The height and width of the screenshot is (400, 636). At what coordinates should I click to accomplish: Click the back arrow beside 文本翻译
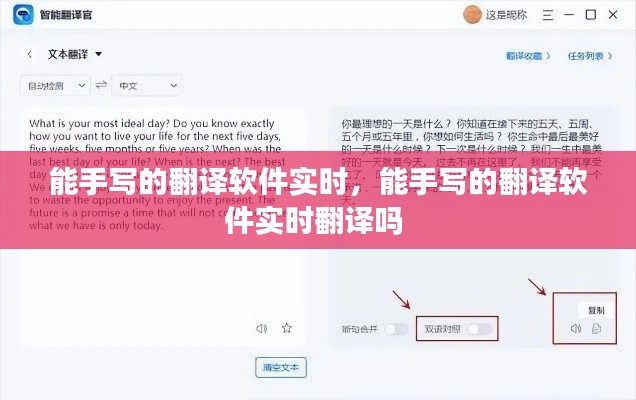30,54
